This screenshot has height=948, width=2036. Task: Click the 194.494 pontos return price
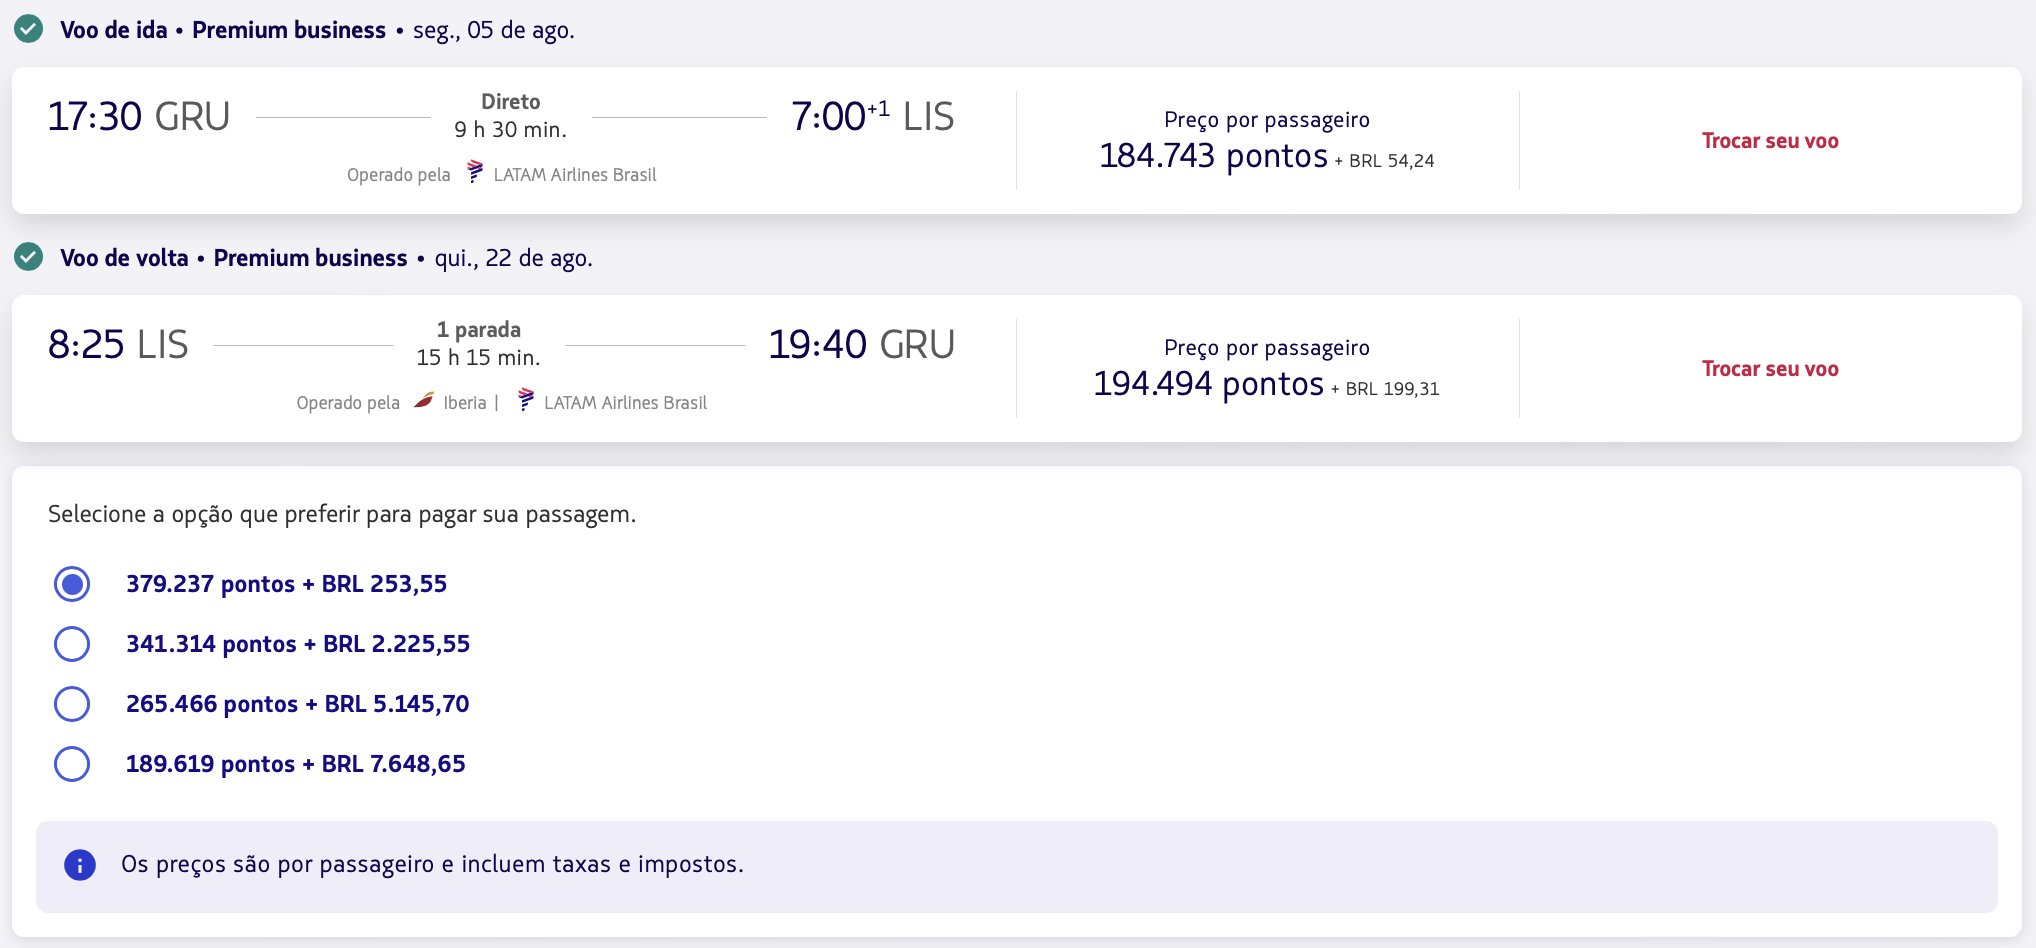[1208, 384]
